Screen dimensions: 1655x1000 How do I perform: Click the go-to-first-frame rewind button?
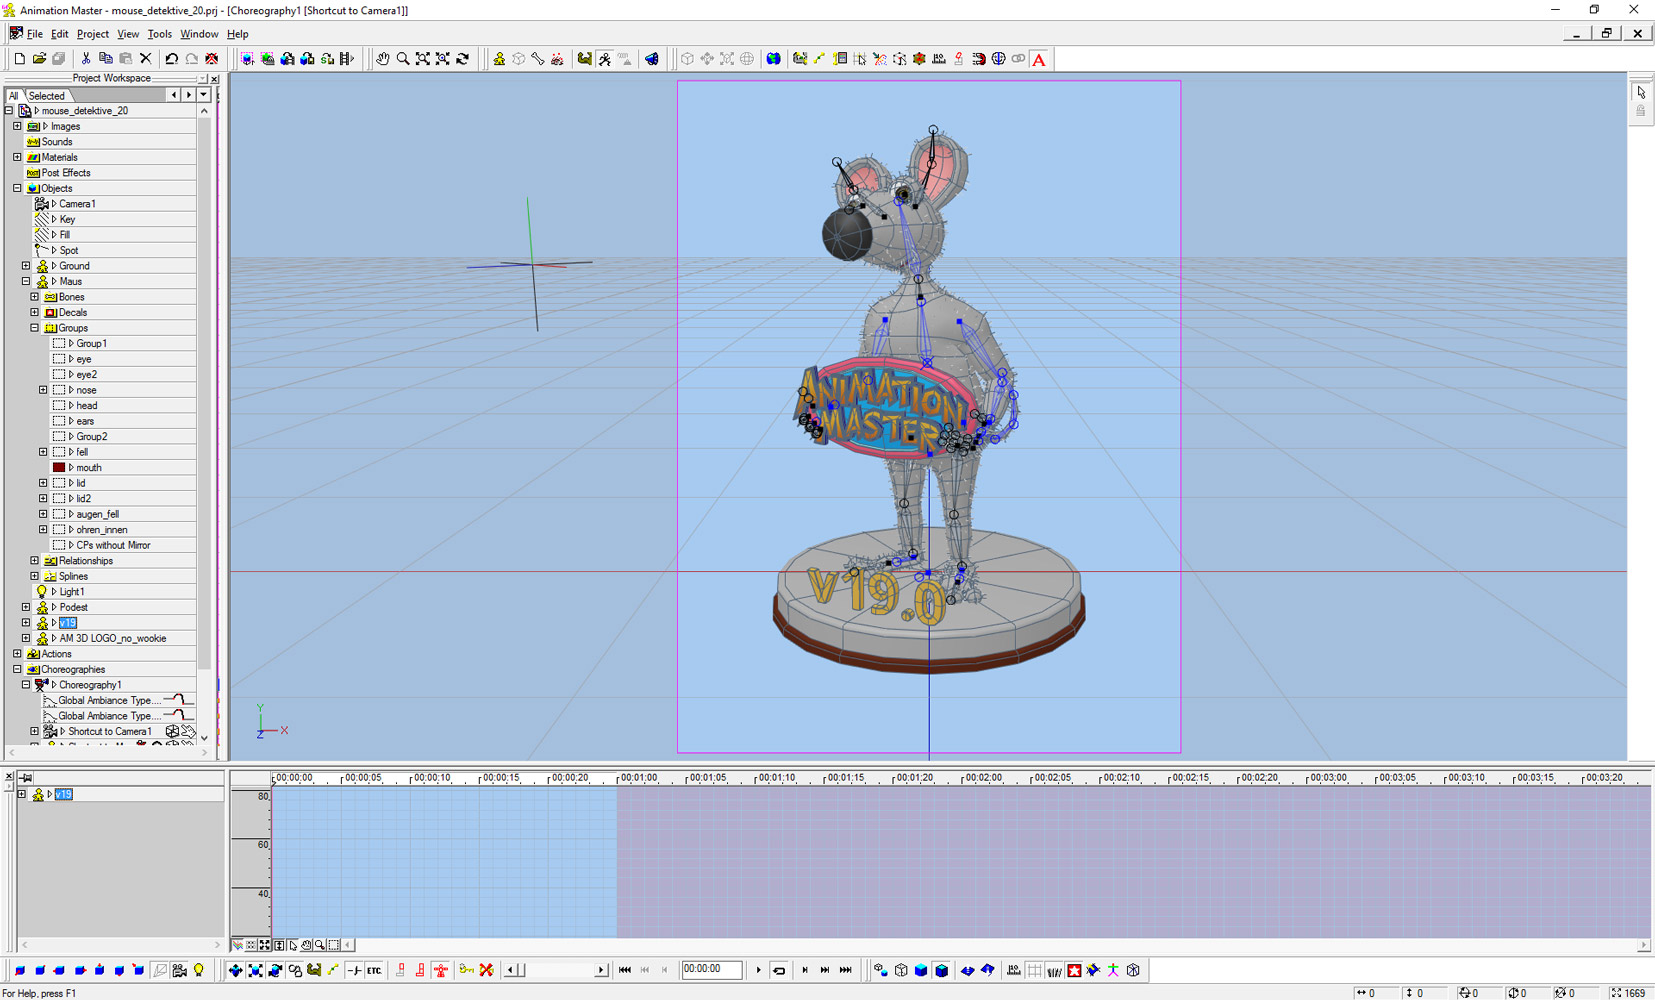coord(625,970)
